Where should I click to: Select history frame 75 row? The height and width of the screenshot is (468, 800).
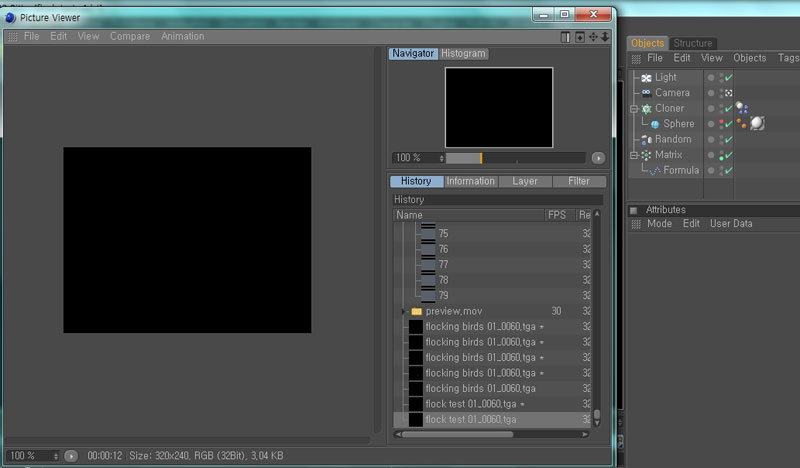tap(492, 234)
